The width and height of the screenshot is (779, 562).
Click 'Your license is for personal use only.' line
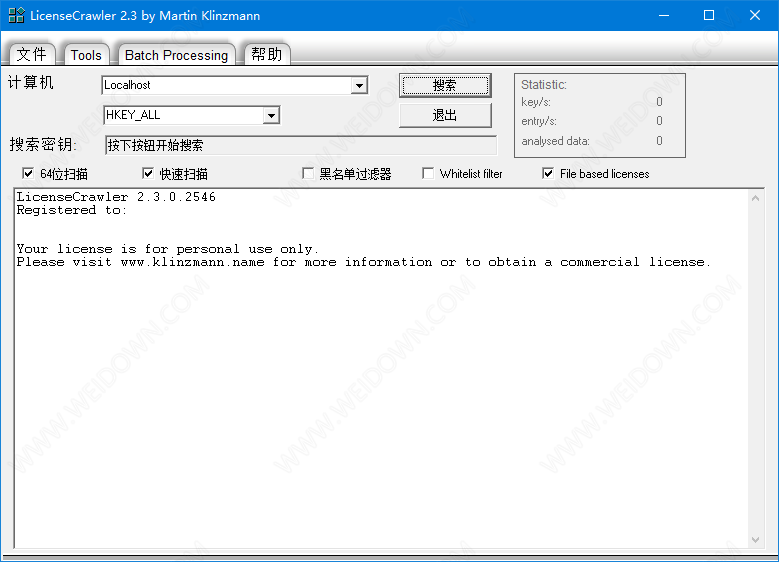167,248
